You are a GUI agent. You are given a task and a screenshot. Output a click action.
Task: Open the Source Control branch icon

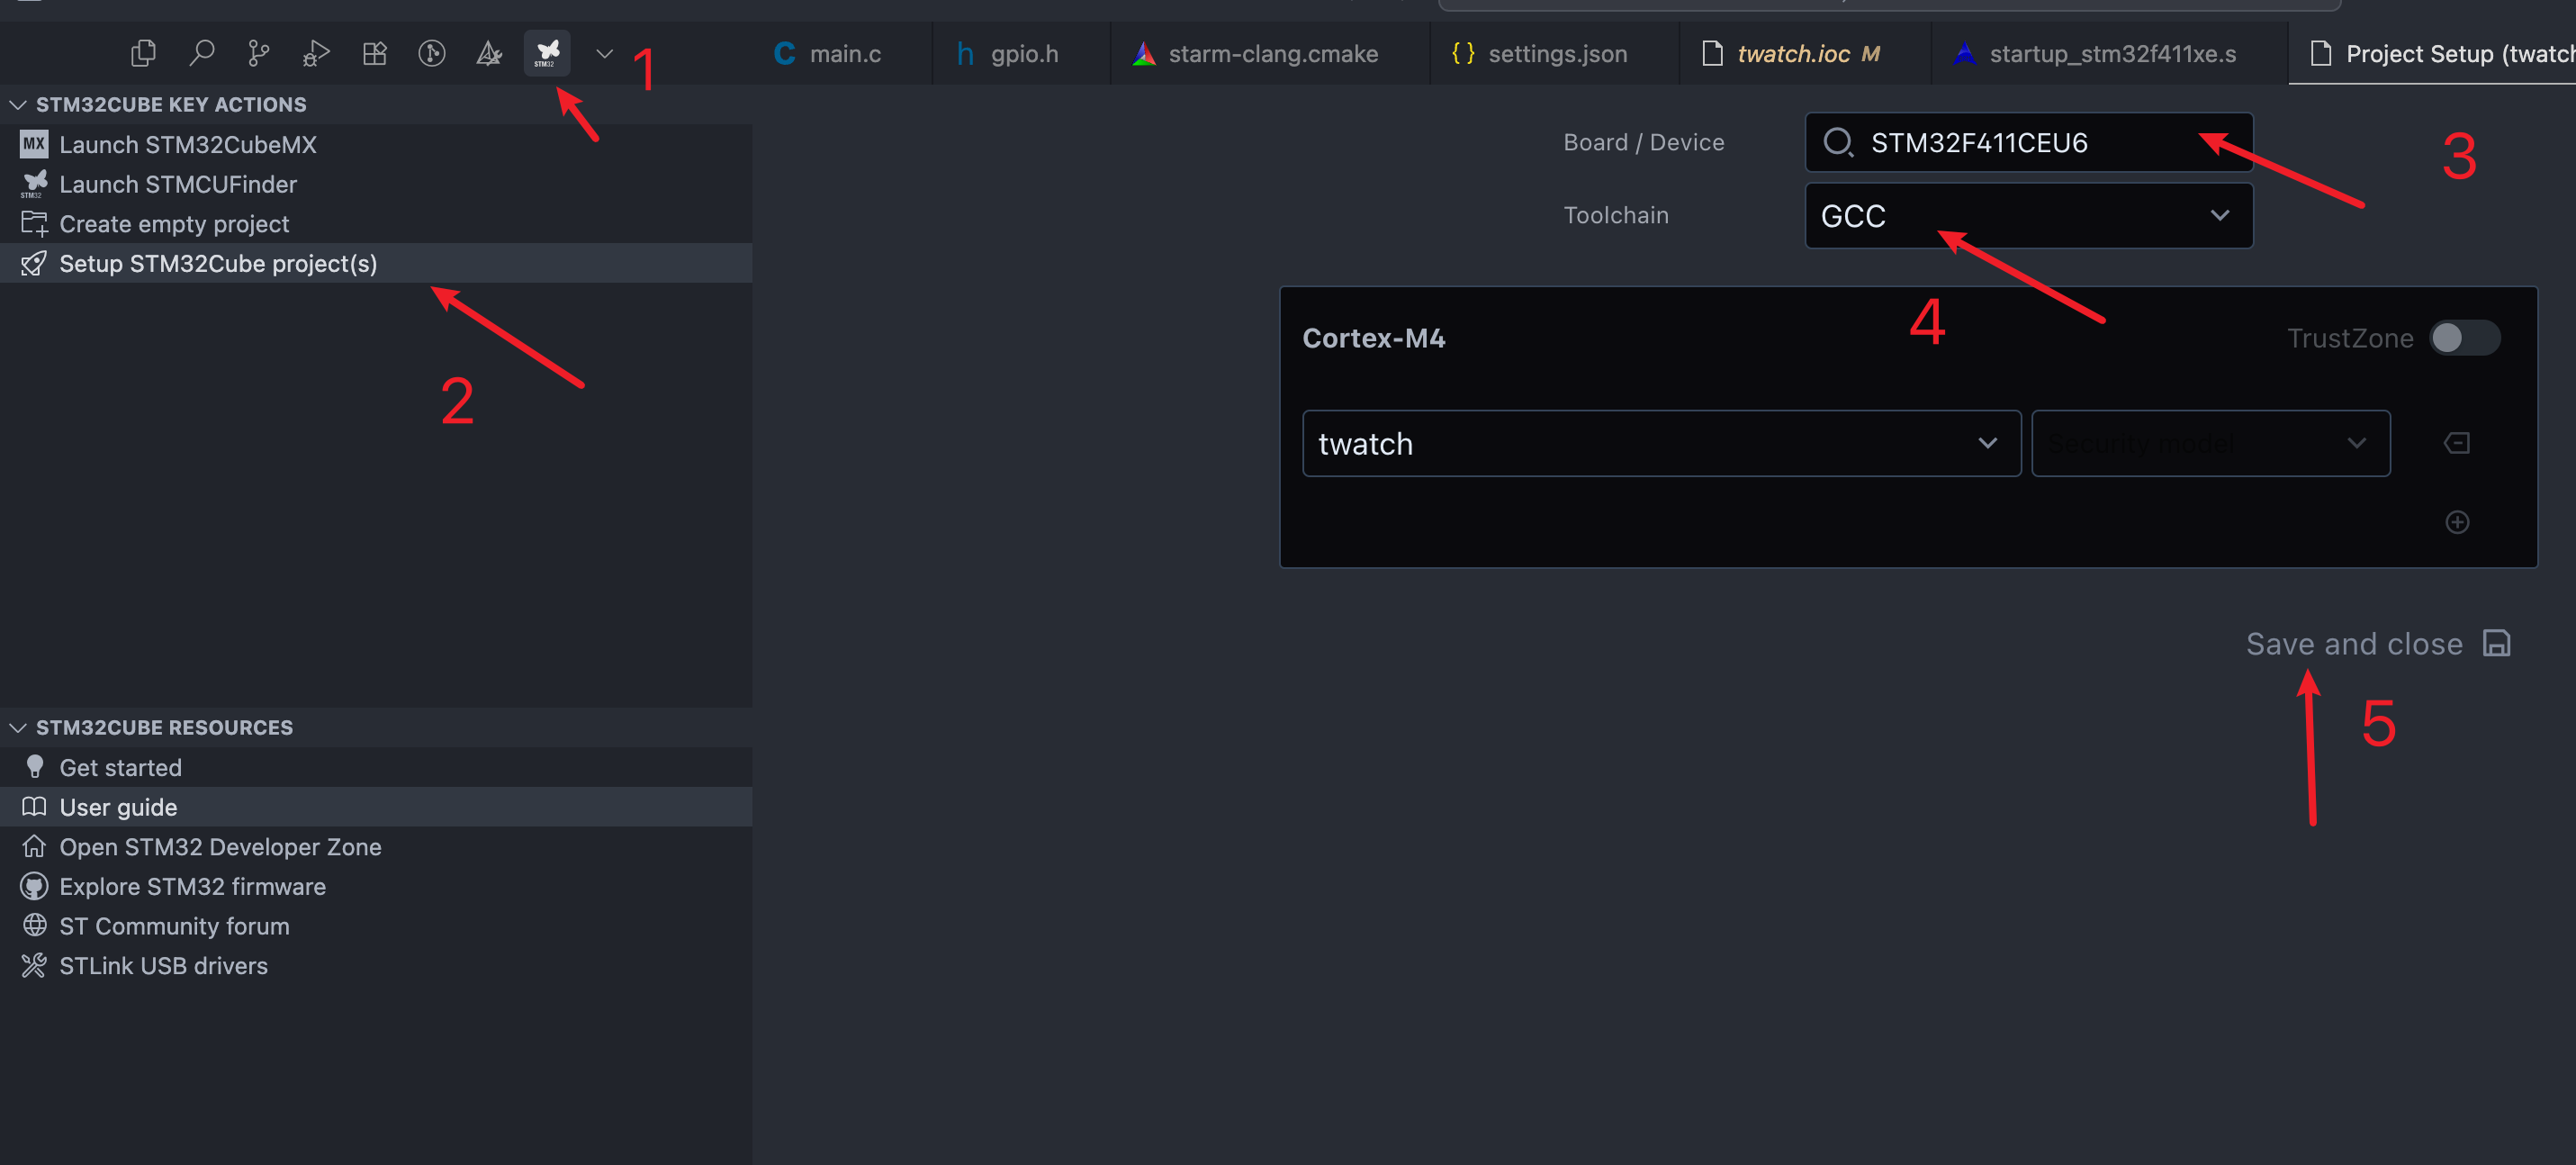258,53
